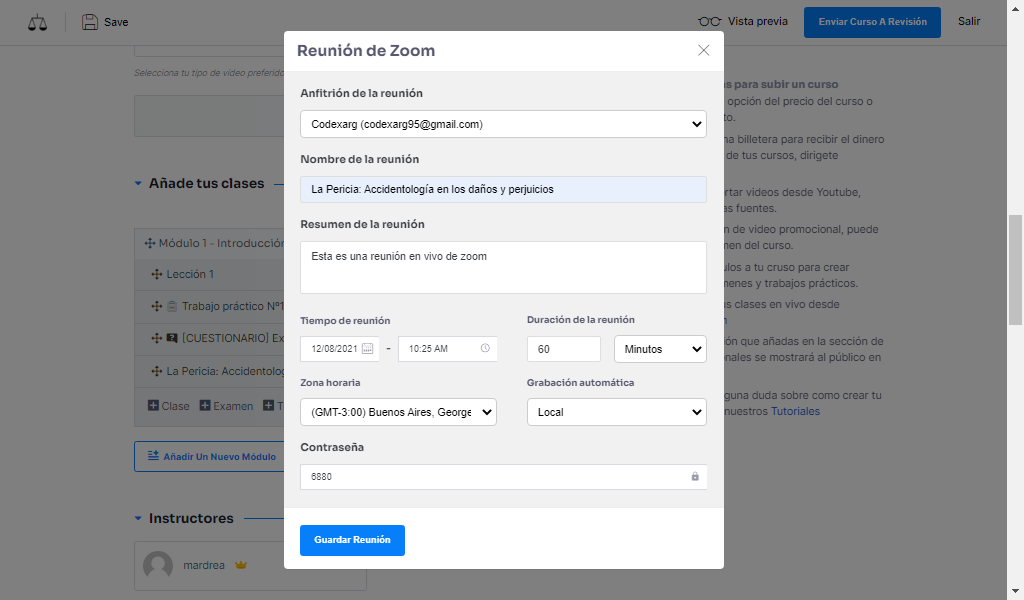
Task: Click the move handle for Lección 1
Action: (157, 274)
